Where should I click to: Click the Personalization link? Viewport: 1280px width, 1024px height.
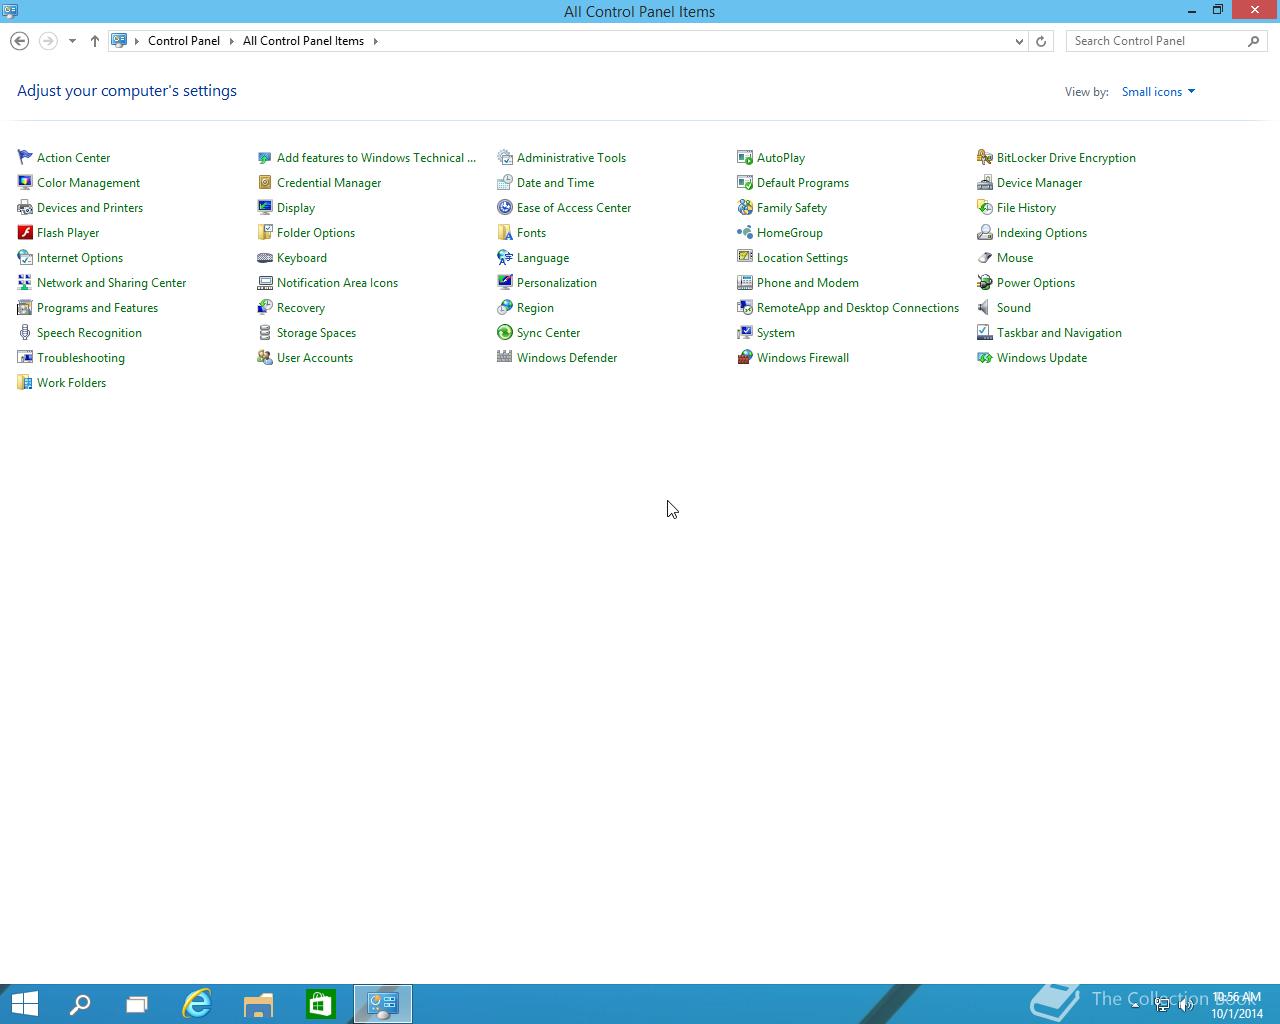point(557,283)
